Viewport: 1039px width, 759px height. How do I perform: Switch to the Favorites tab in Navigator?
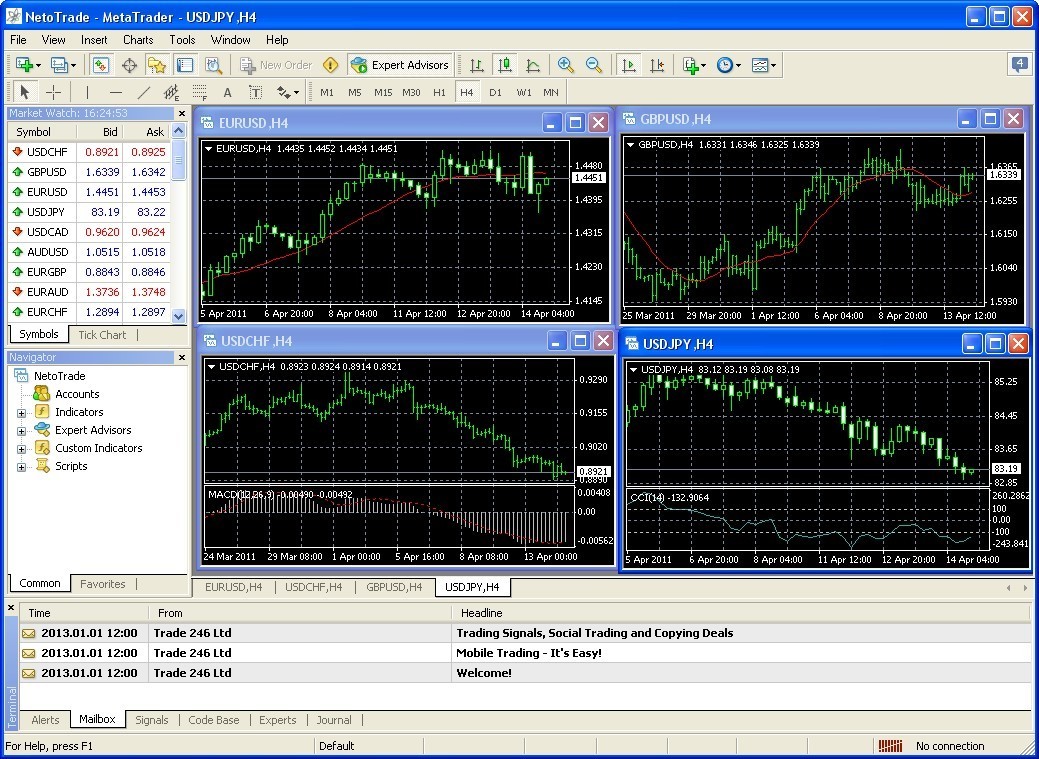click(103, 584)
